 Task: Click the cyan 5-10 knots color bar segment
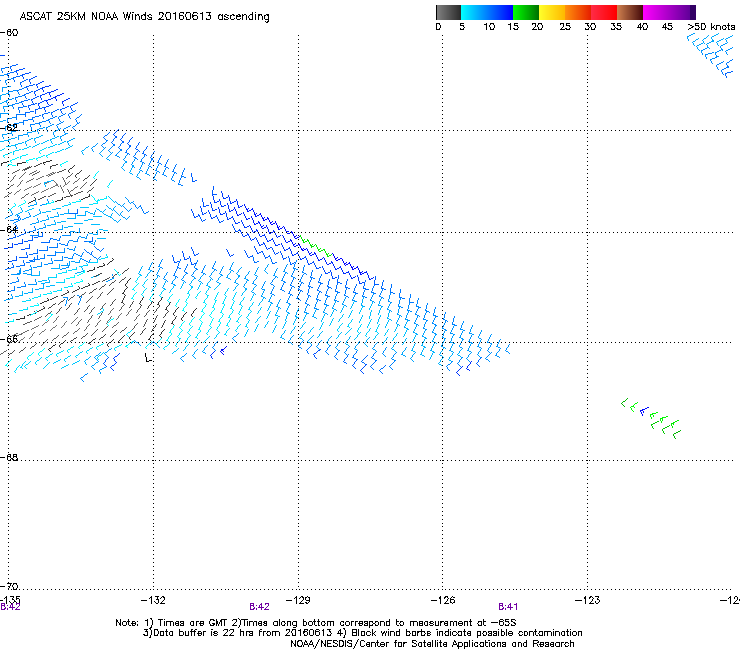coord(474,12)
